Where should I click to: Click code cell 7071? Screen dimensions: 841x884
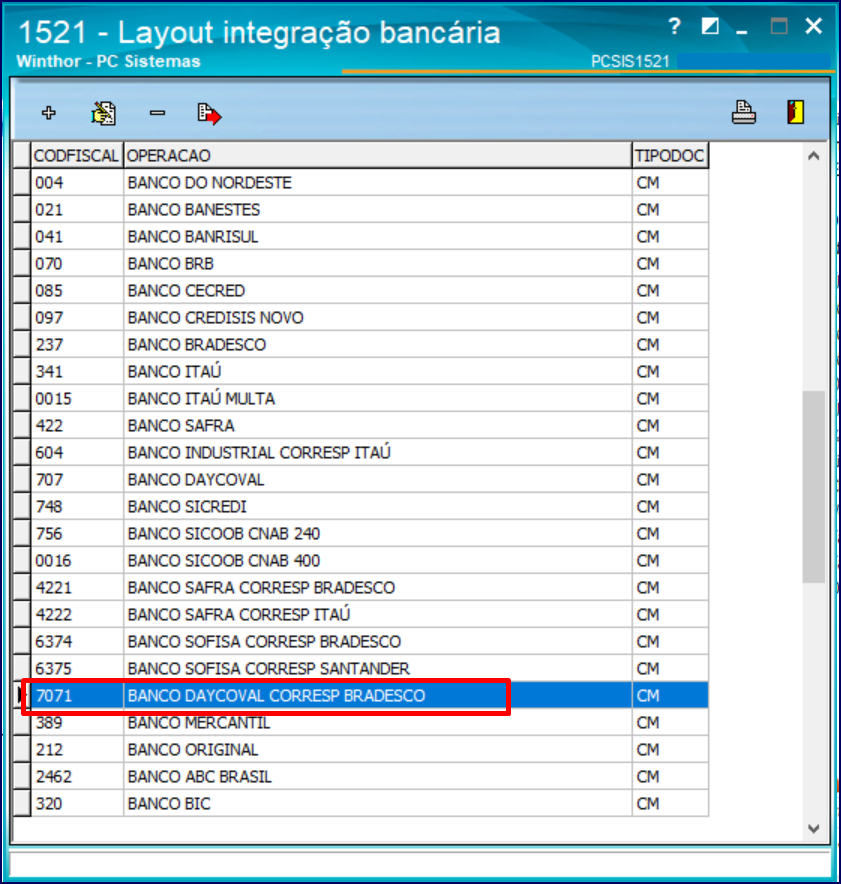(77, 696)
